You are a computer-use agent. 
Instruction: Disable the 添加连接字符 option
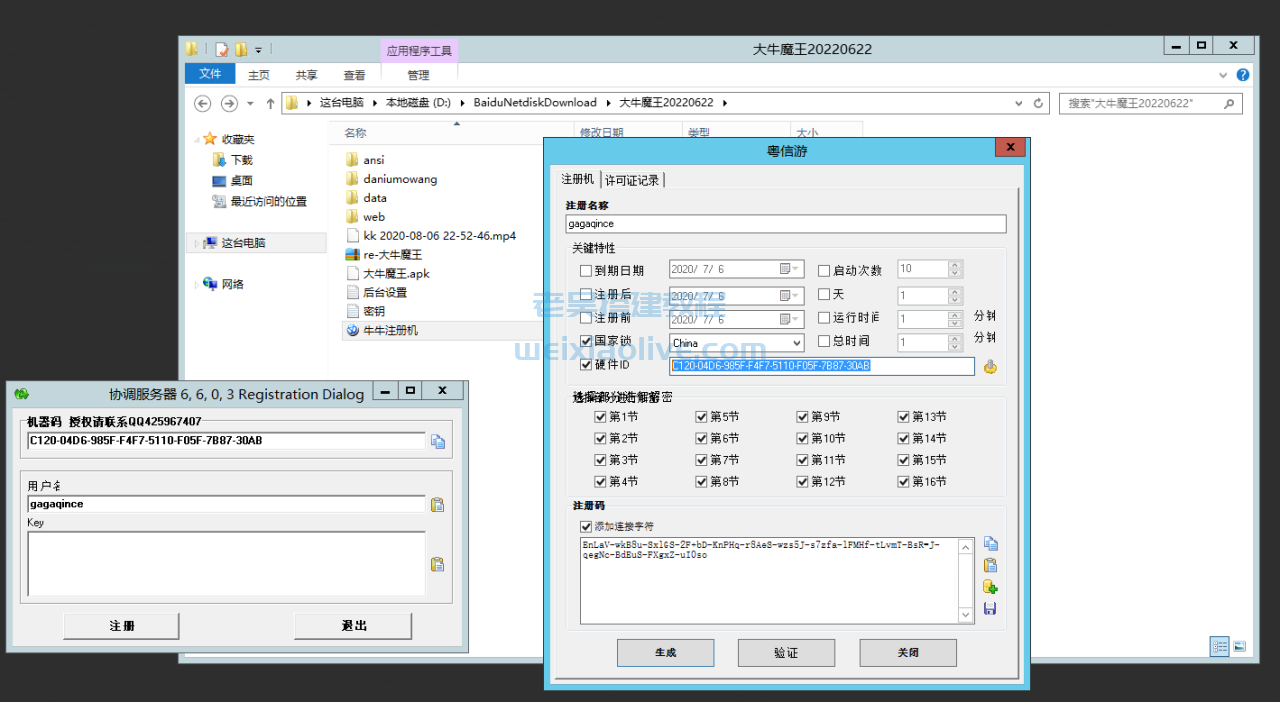586,528
